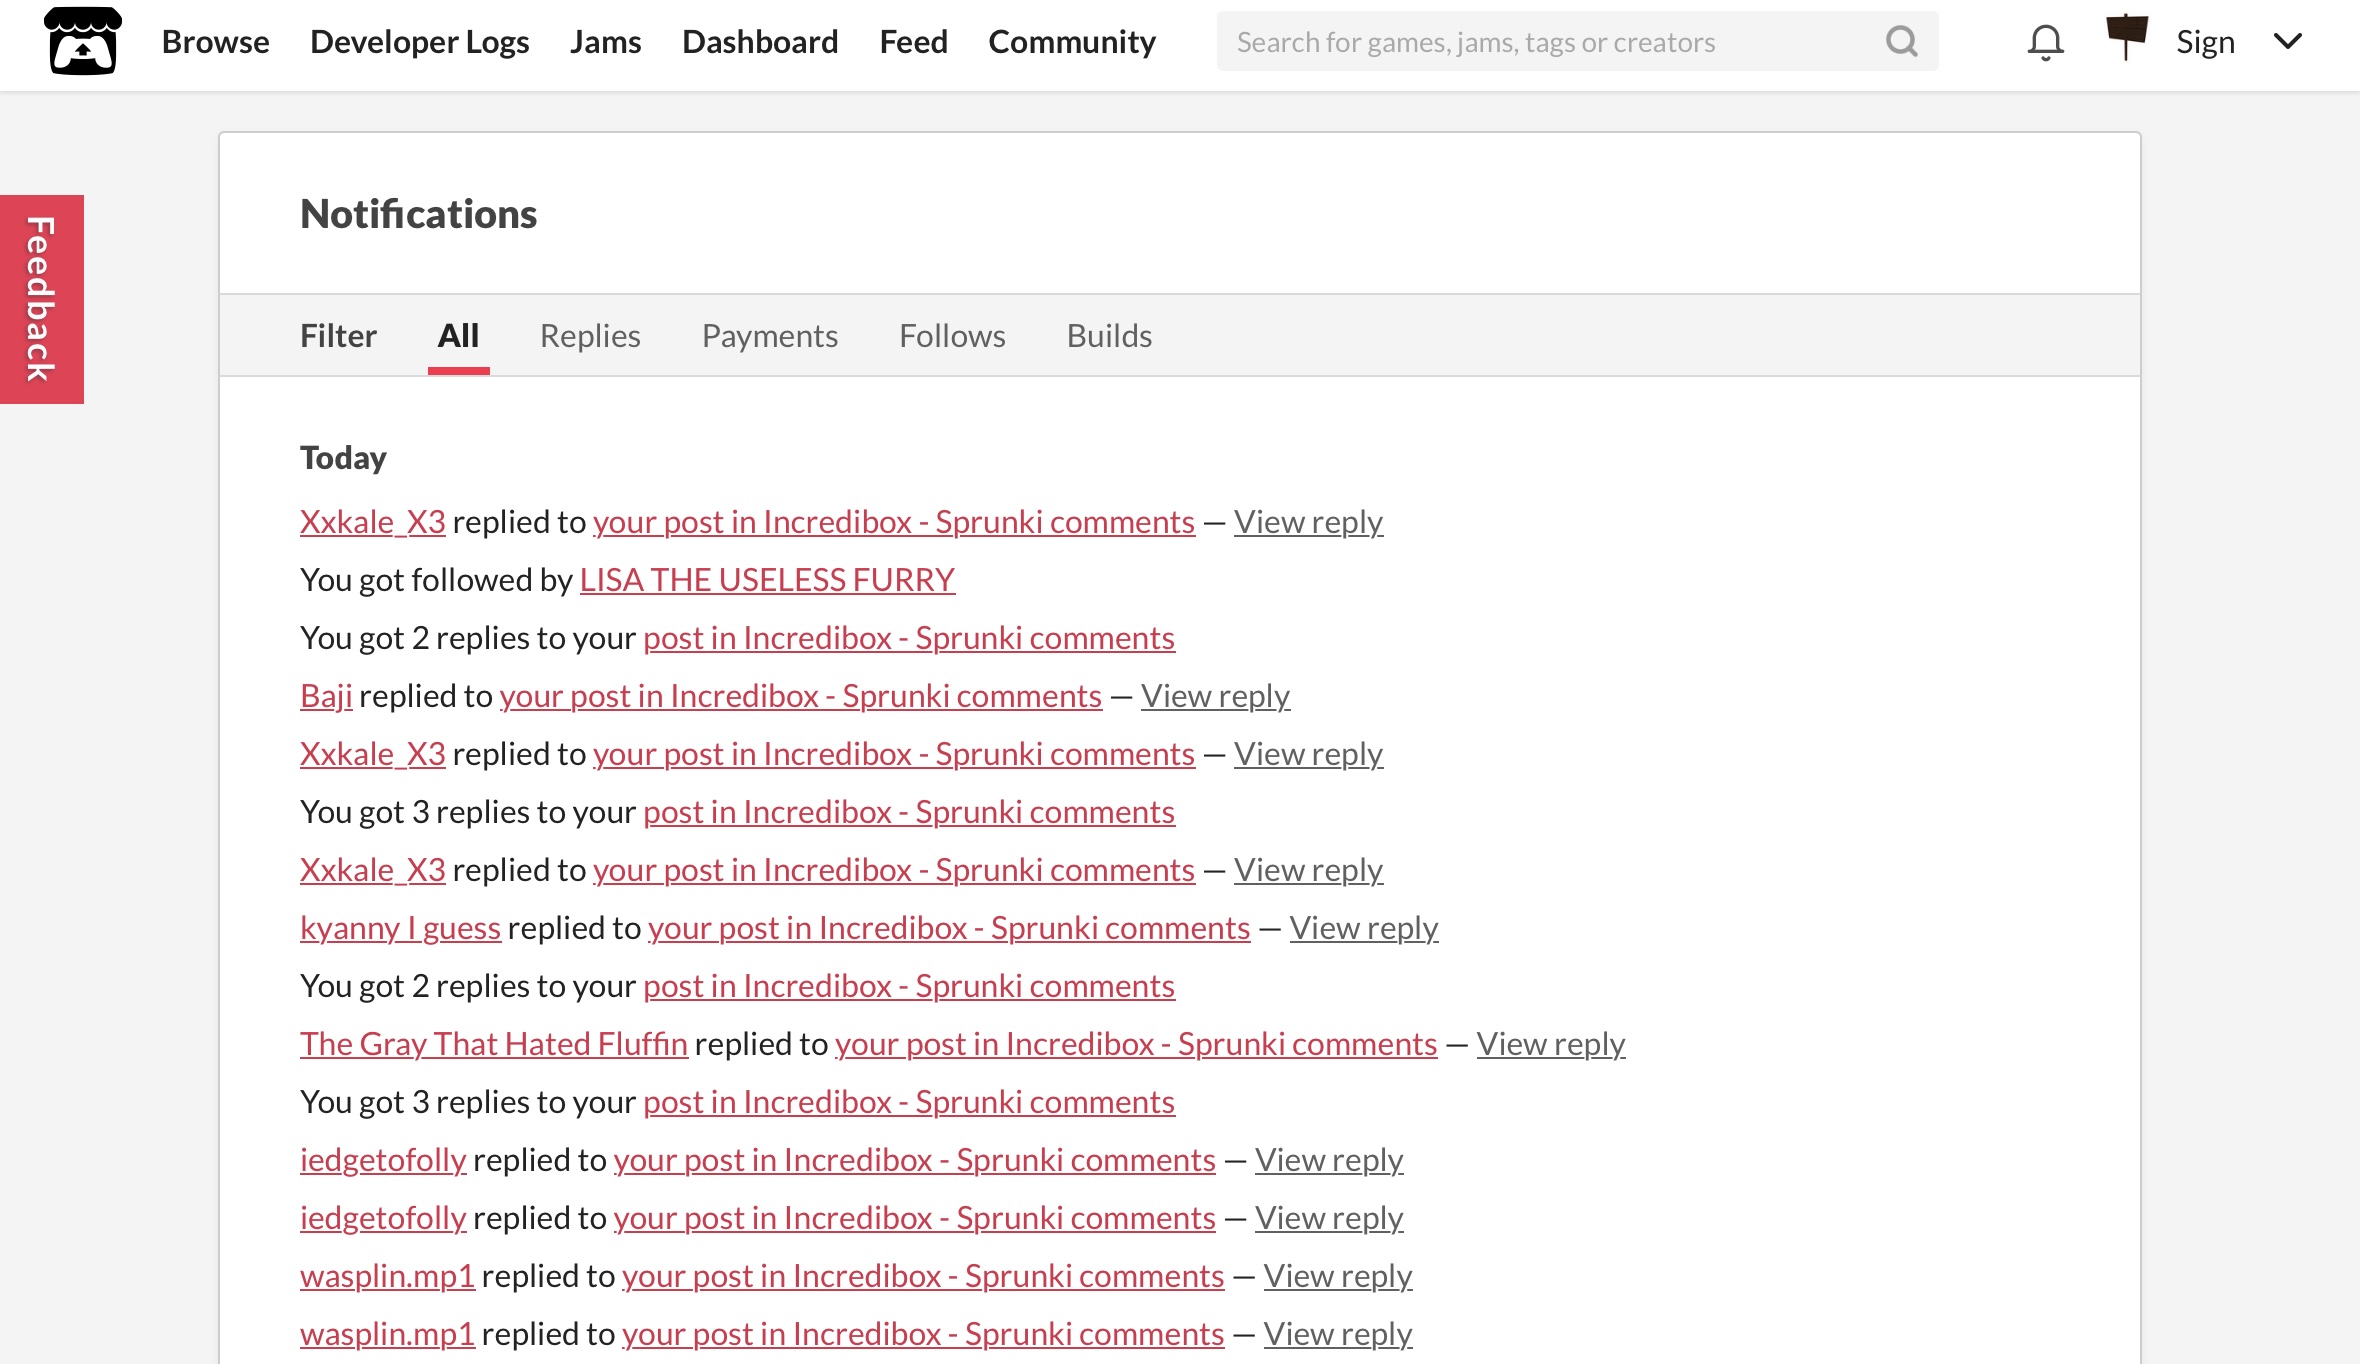
Task: Switch to the Builds filter tab
Action: click(x=1109, y=336)
